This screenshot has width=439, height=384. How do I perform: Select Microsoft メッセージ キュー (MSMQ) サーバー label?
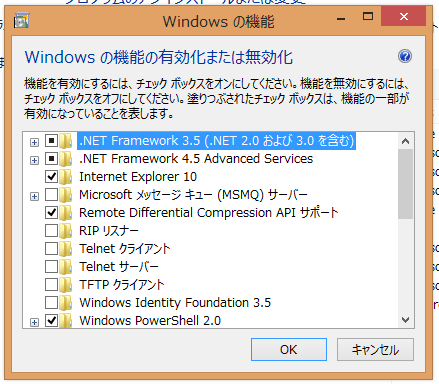(193, 195)
